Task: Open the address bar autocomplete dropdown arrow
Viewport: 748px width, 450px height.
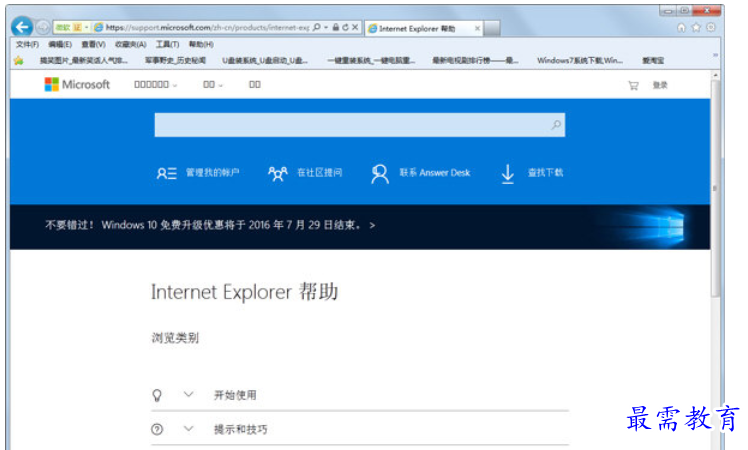Action: tap(326, 28)
